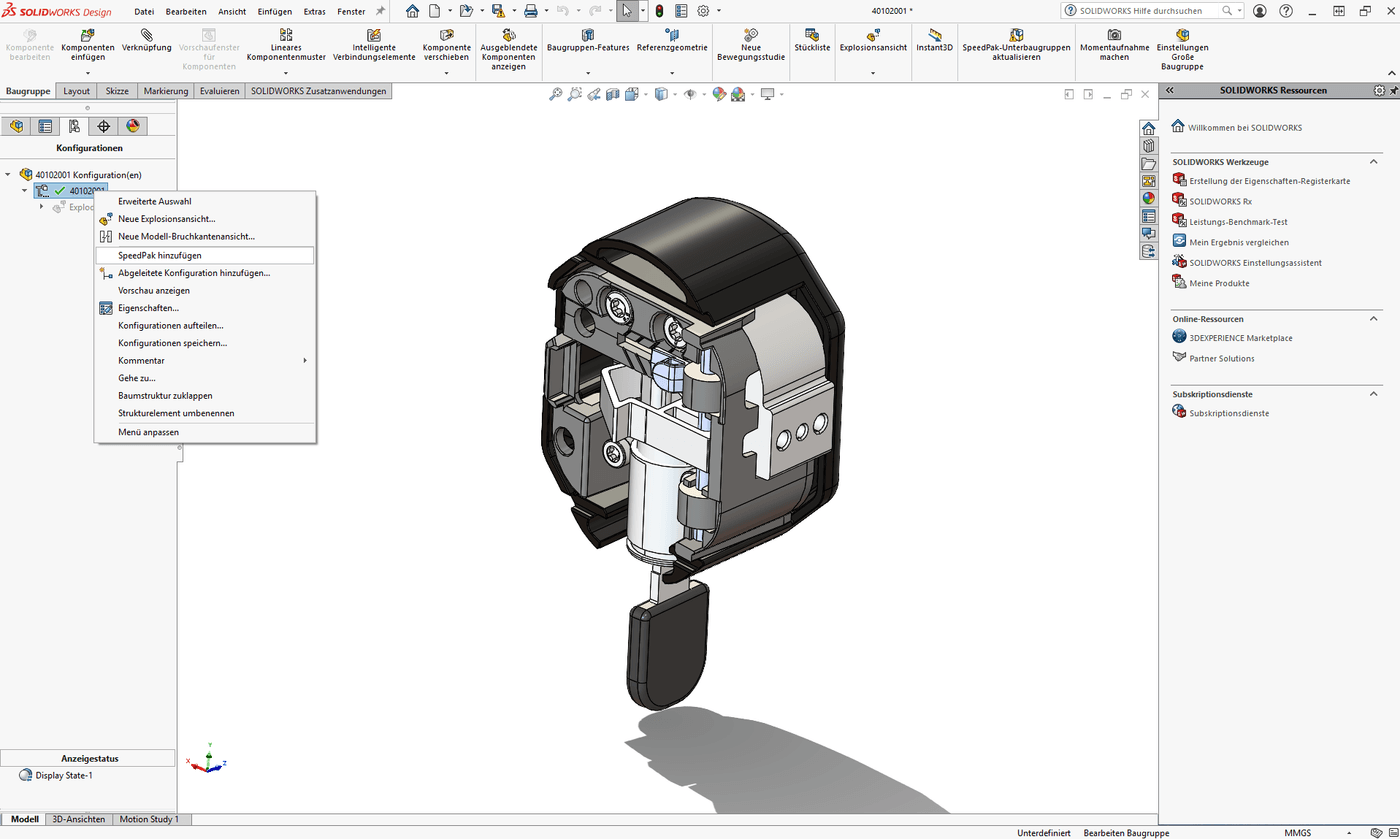Image resolution: width=1400 pixels, height=839 pixels.
Task: Choose SpeedPak hinzufügen from the context menu
Action: coord(160,256)
